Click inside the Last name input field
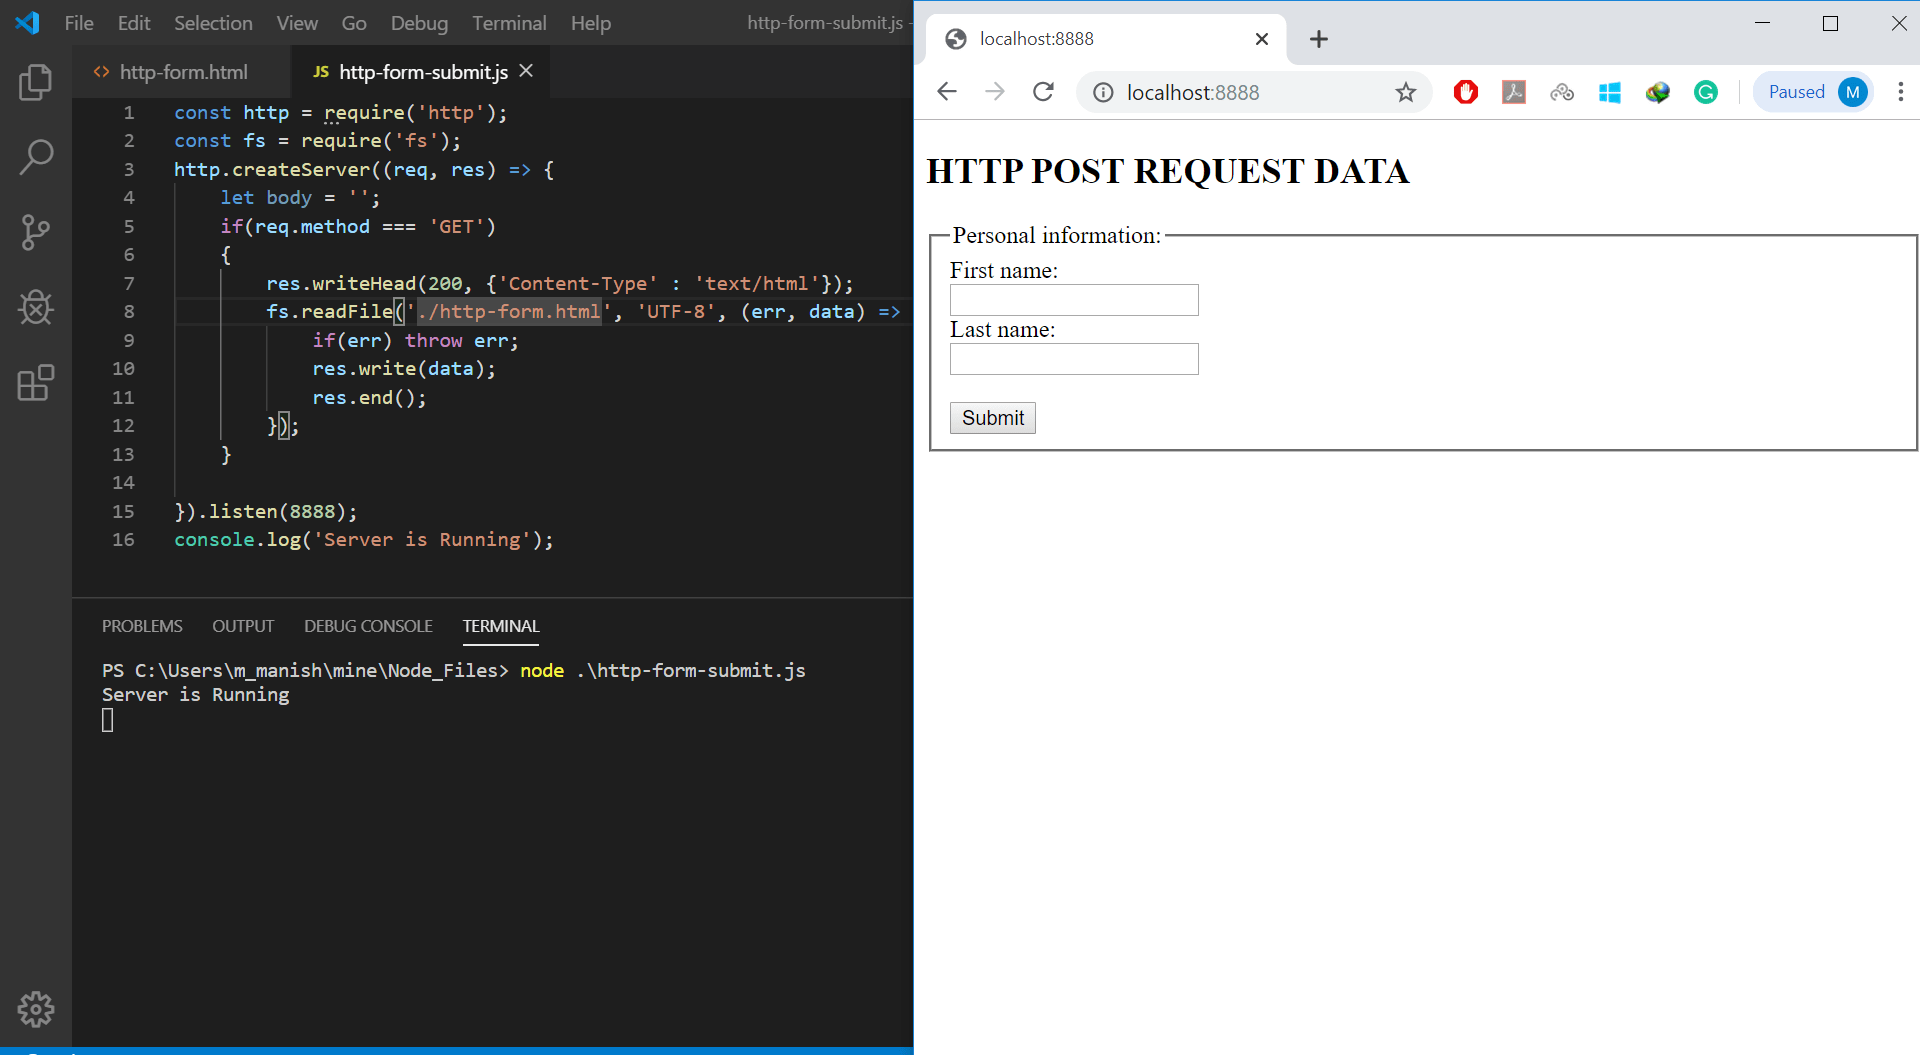The image size is (1920, 1055). (1073, 359)
